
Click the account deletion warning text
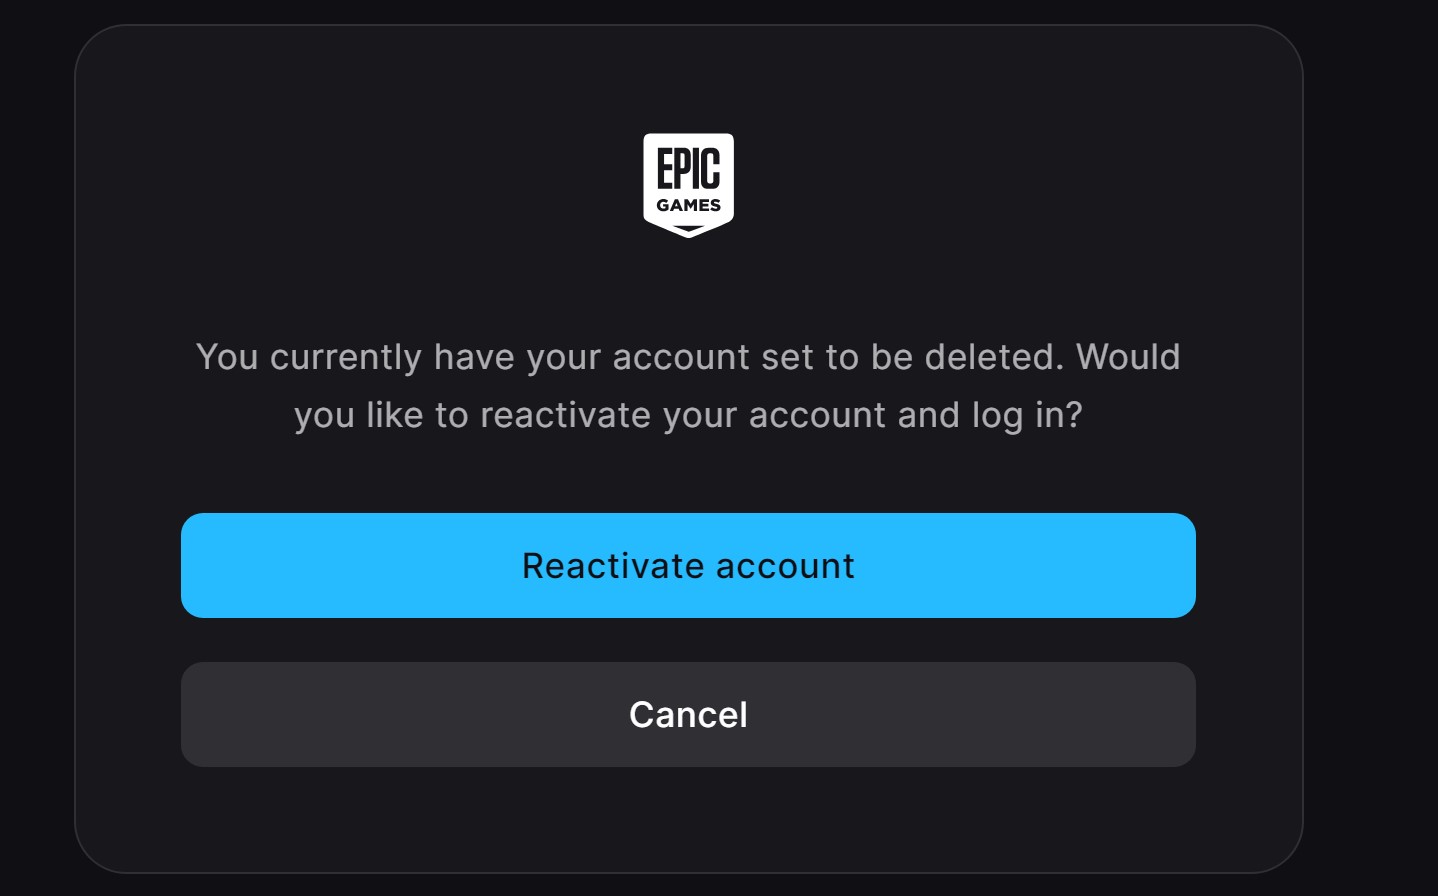coord(688,357)
